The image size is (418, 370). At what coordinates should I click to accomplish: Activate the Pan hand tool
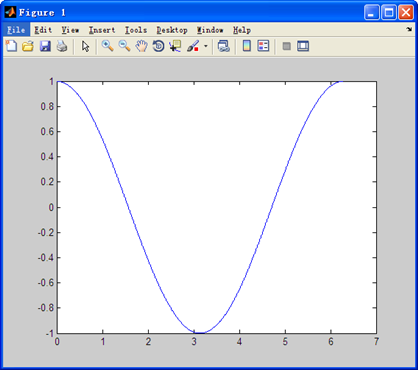coord(141,46)
